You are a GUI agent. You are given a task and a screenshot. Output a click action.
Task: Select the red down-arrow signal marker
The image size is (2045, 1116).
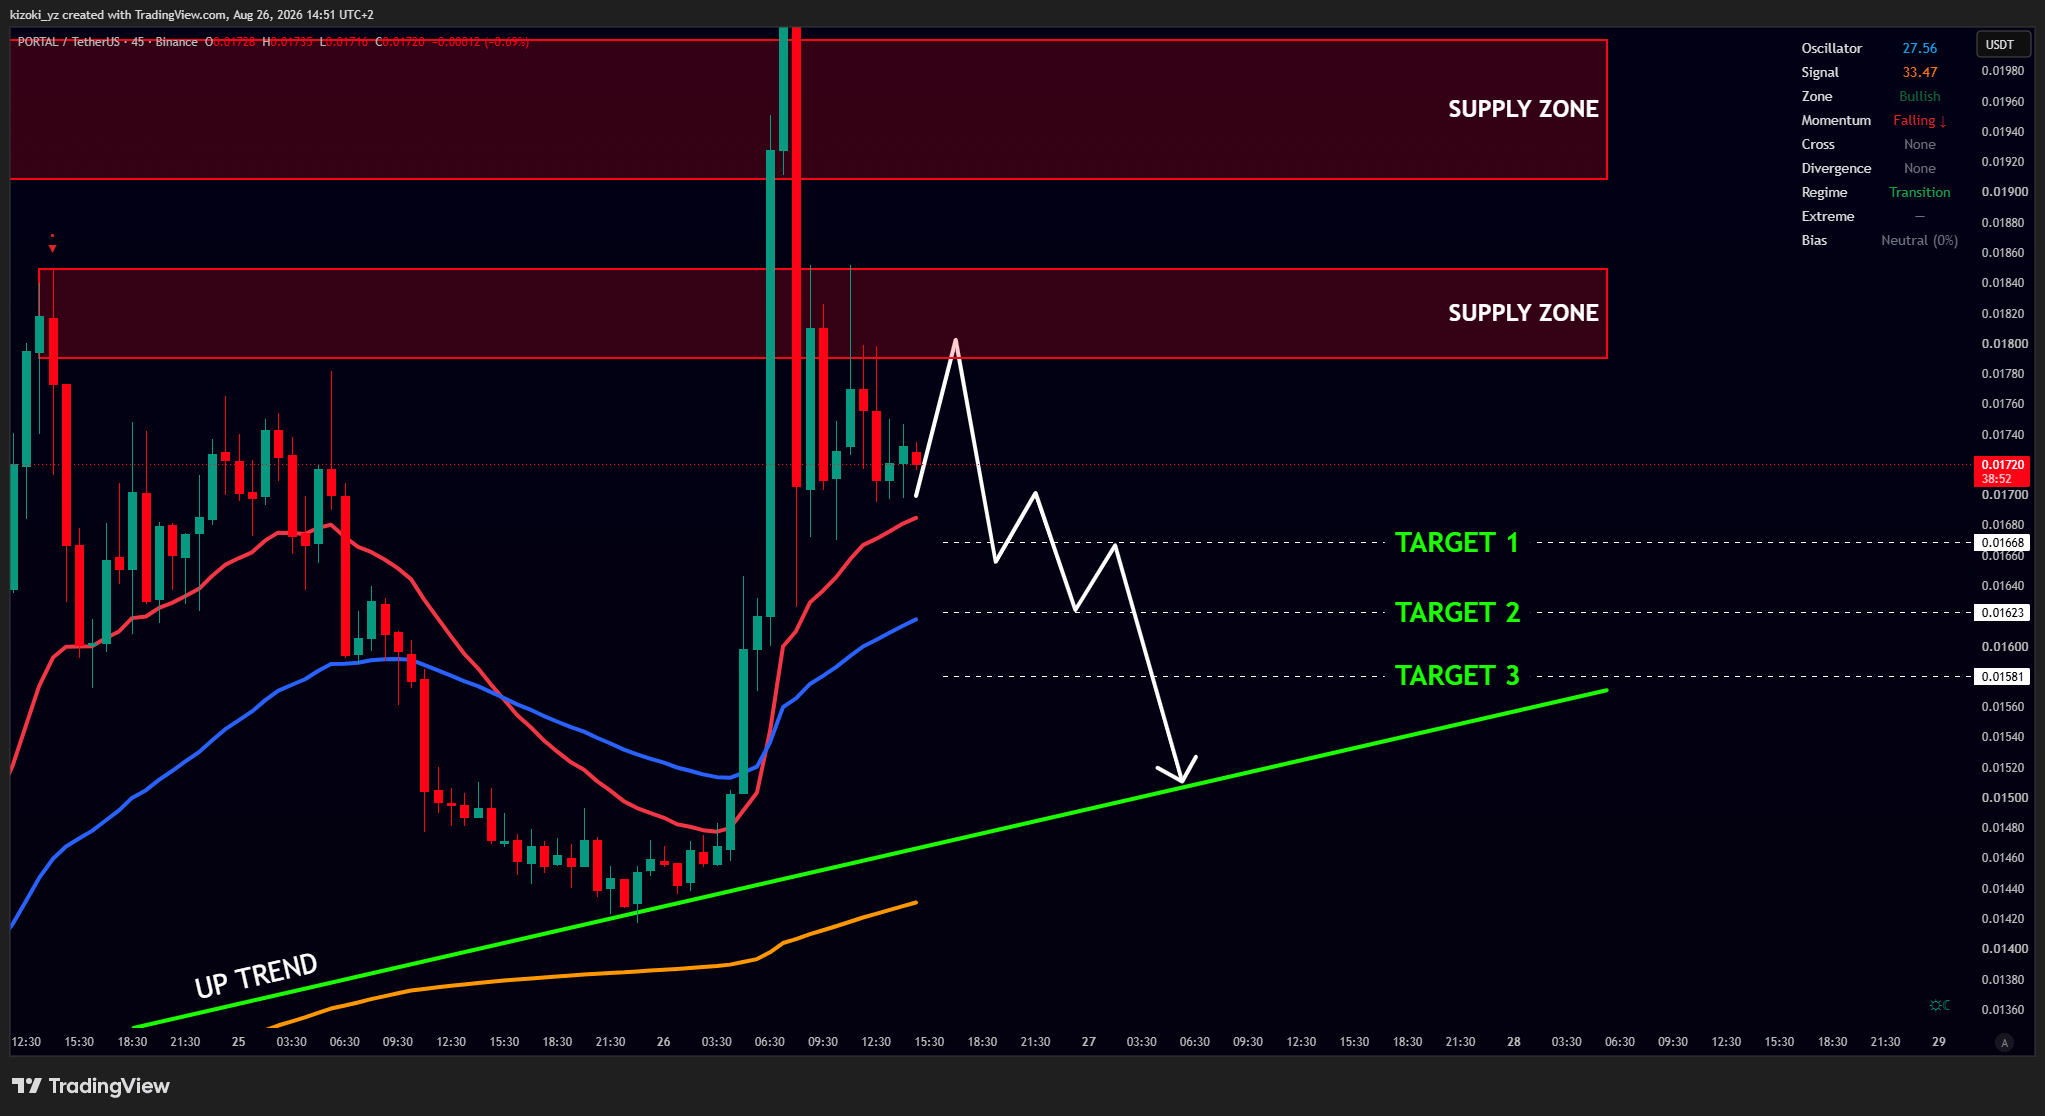tap(52, 246)
